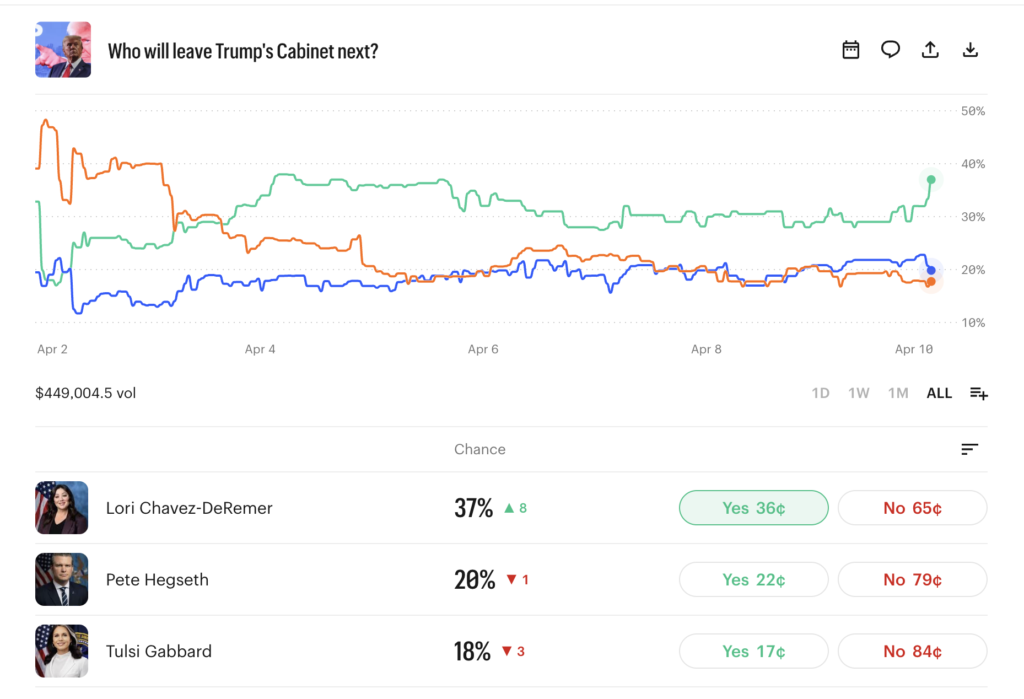Buy Yes 17¢ for Tulsi Gabbard
Image resolution: width=1024 pixels, height=699 pixels.
[x=753, y=652]
